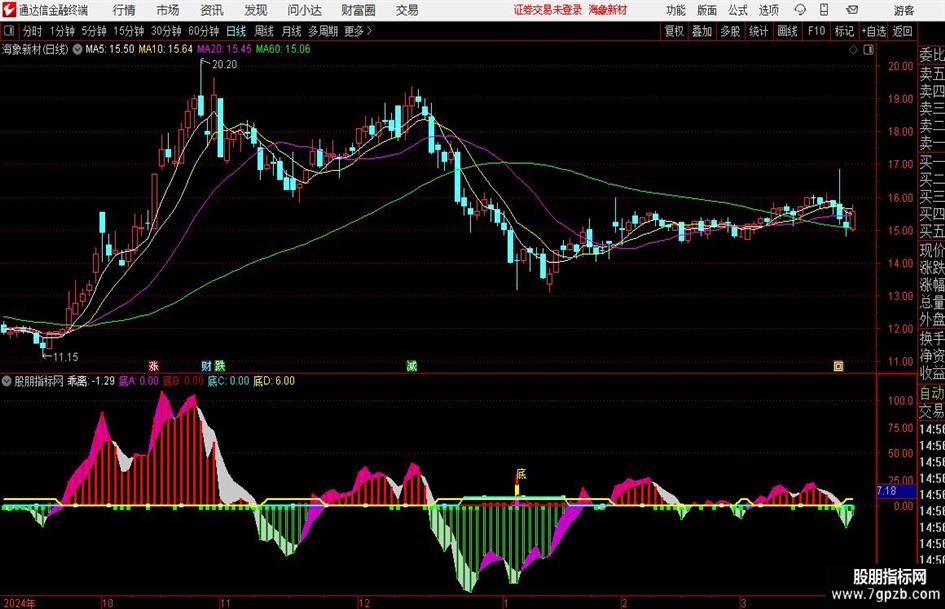
Task: Add stock via +自选 button
Action: point(873,31)
